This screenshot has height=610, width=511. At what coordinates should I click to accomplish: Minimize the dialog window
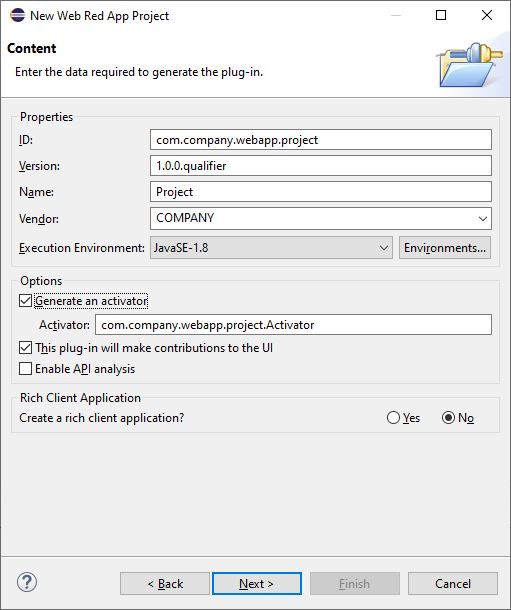coord(396,15)
